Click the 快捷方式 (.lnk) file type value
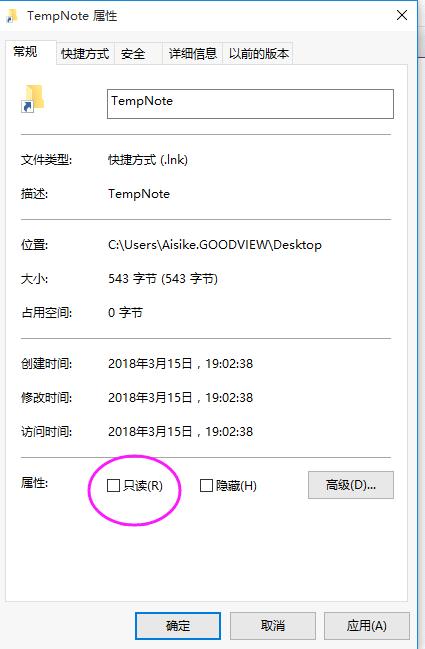Screen dimensions: 425x649 tap(148, 160)
